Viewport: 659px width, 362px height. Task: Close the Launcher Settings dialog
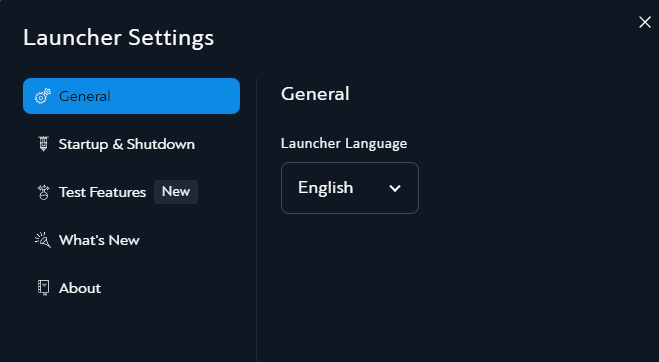tap(645, 22)
